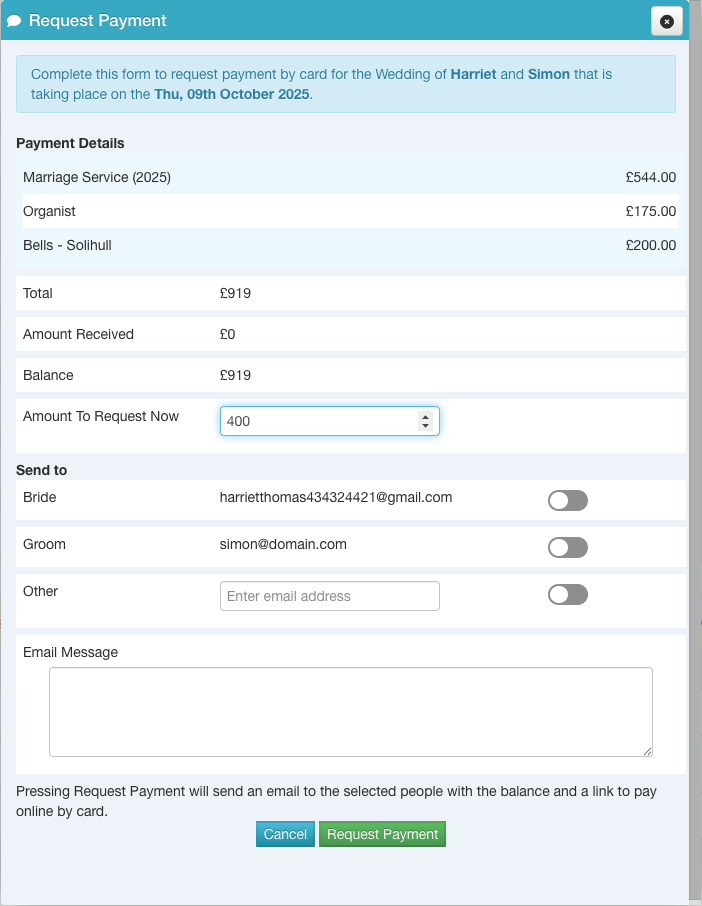Select the Organist payment line

pos(350,211)
